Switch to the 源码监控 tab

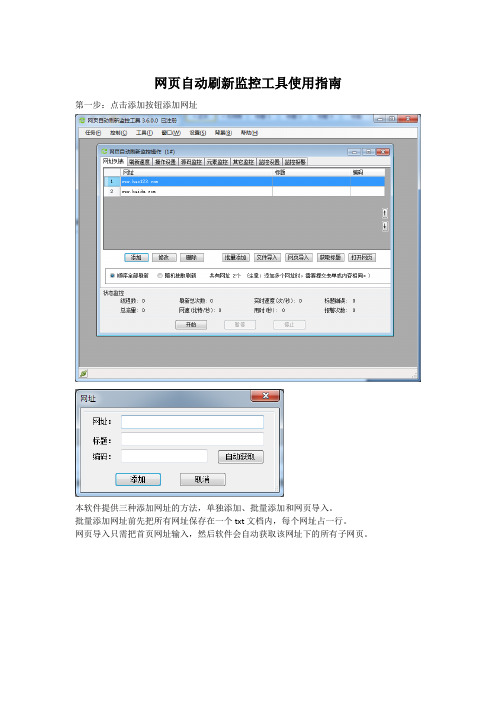click(192, 162)
